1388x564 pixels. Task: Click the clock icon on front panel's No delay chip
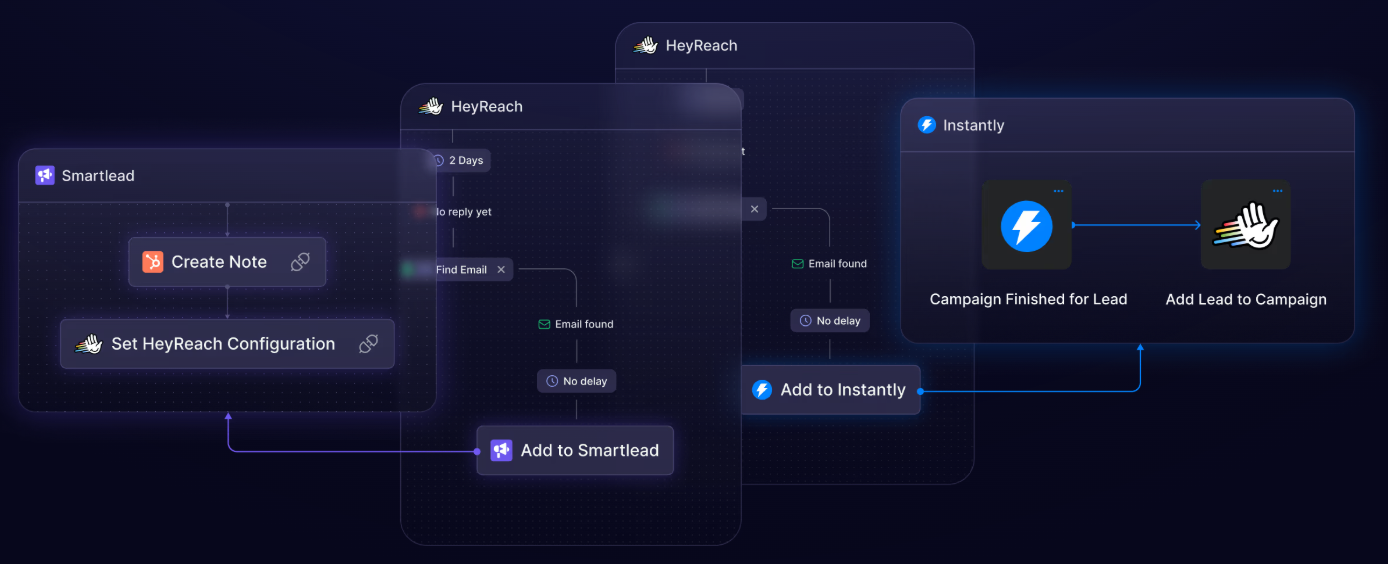pyautogui.click(x=551, y=381)
